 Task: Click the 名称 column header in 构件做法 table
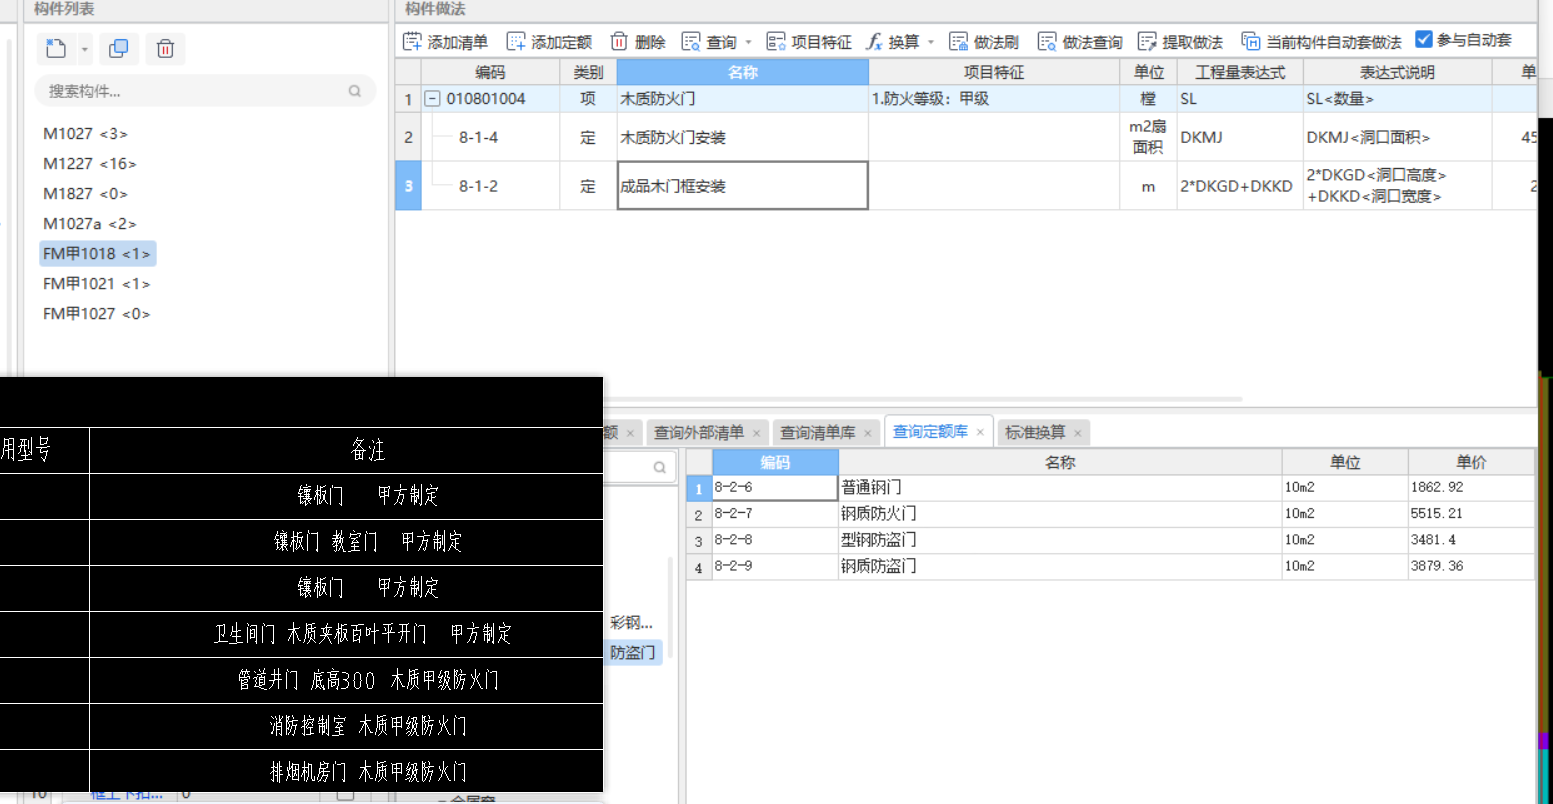click(x=743, y=72)
